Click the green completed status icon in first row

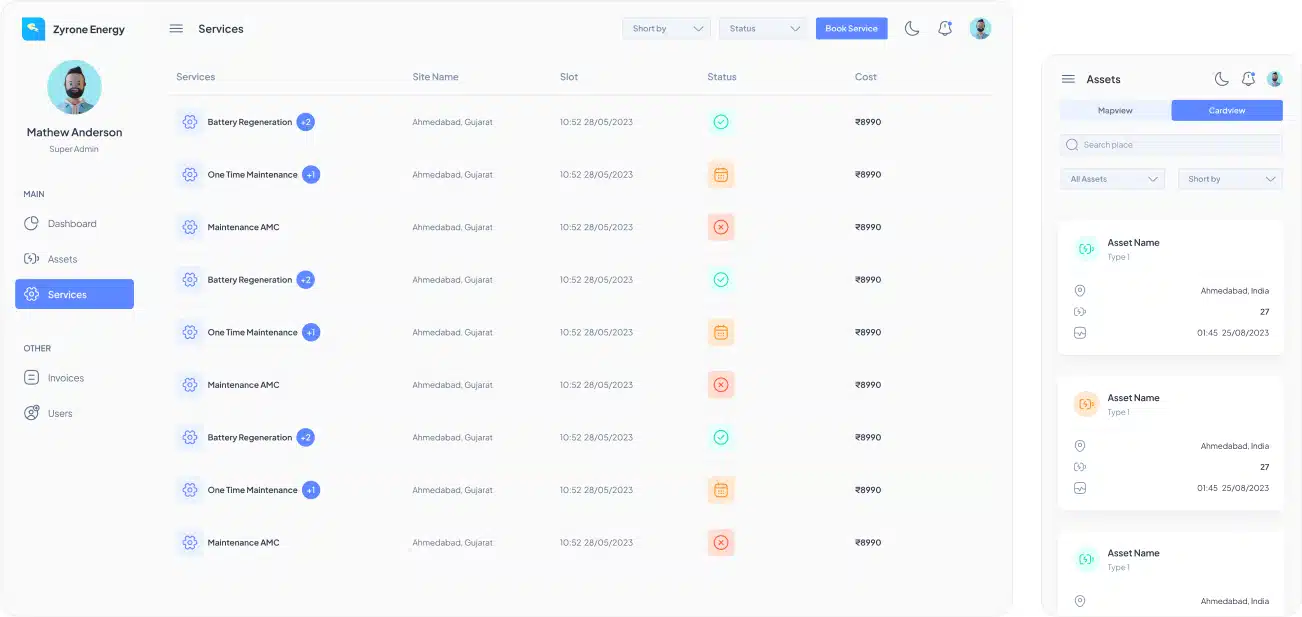(720, 122)
